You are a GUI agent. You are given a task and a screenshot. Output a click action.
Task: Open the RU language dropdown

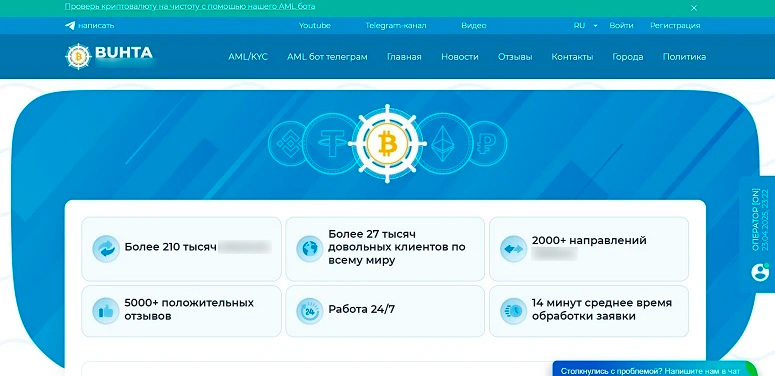pos(585,26)
